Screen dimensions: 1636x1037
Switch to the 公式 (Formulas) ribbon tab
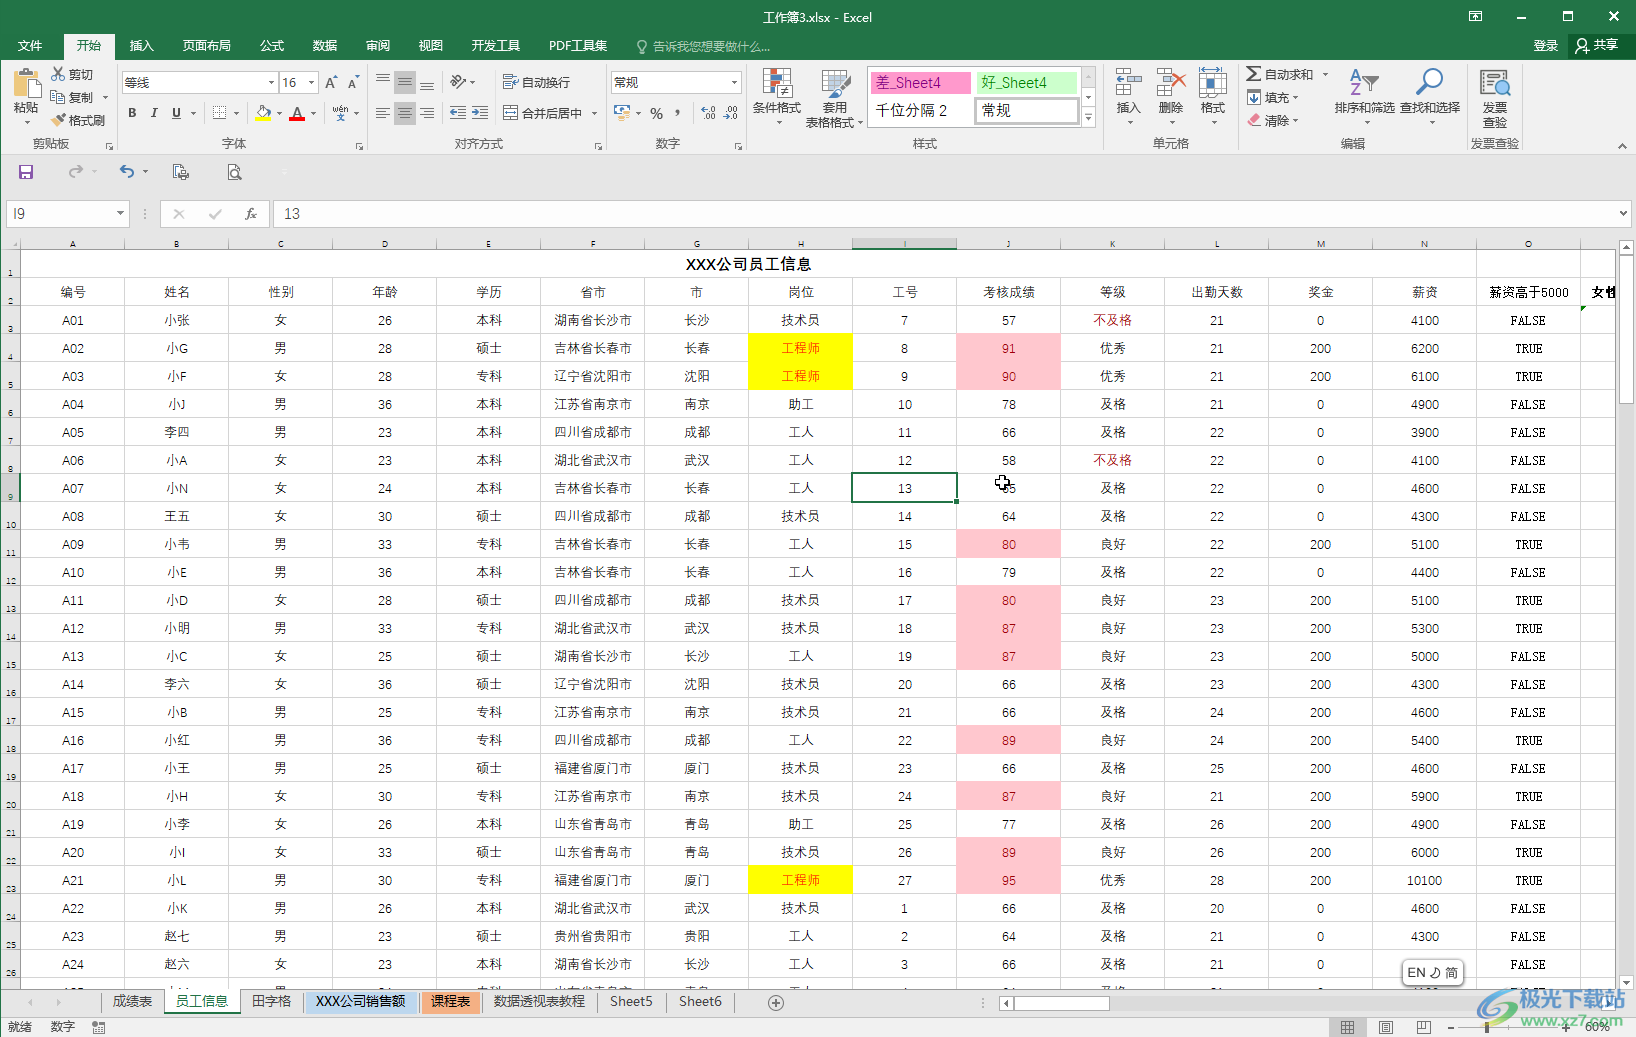[x=272, y=46]
